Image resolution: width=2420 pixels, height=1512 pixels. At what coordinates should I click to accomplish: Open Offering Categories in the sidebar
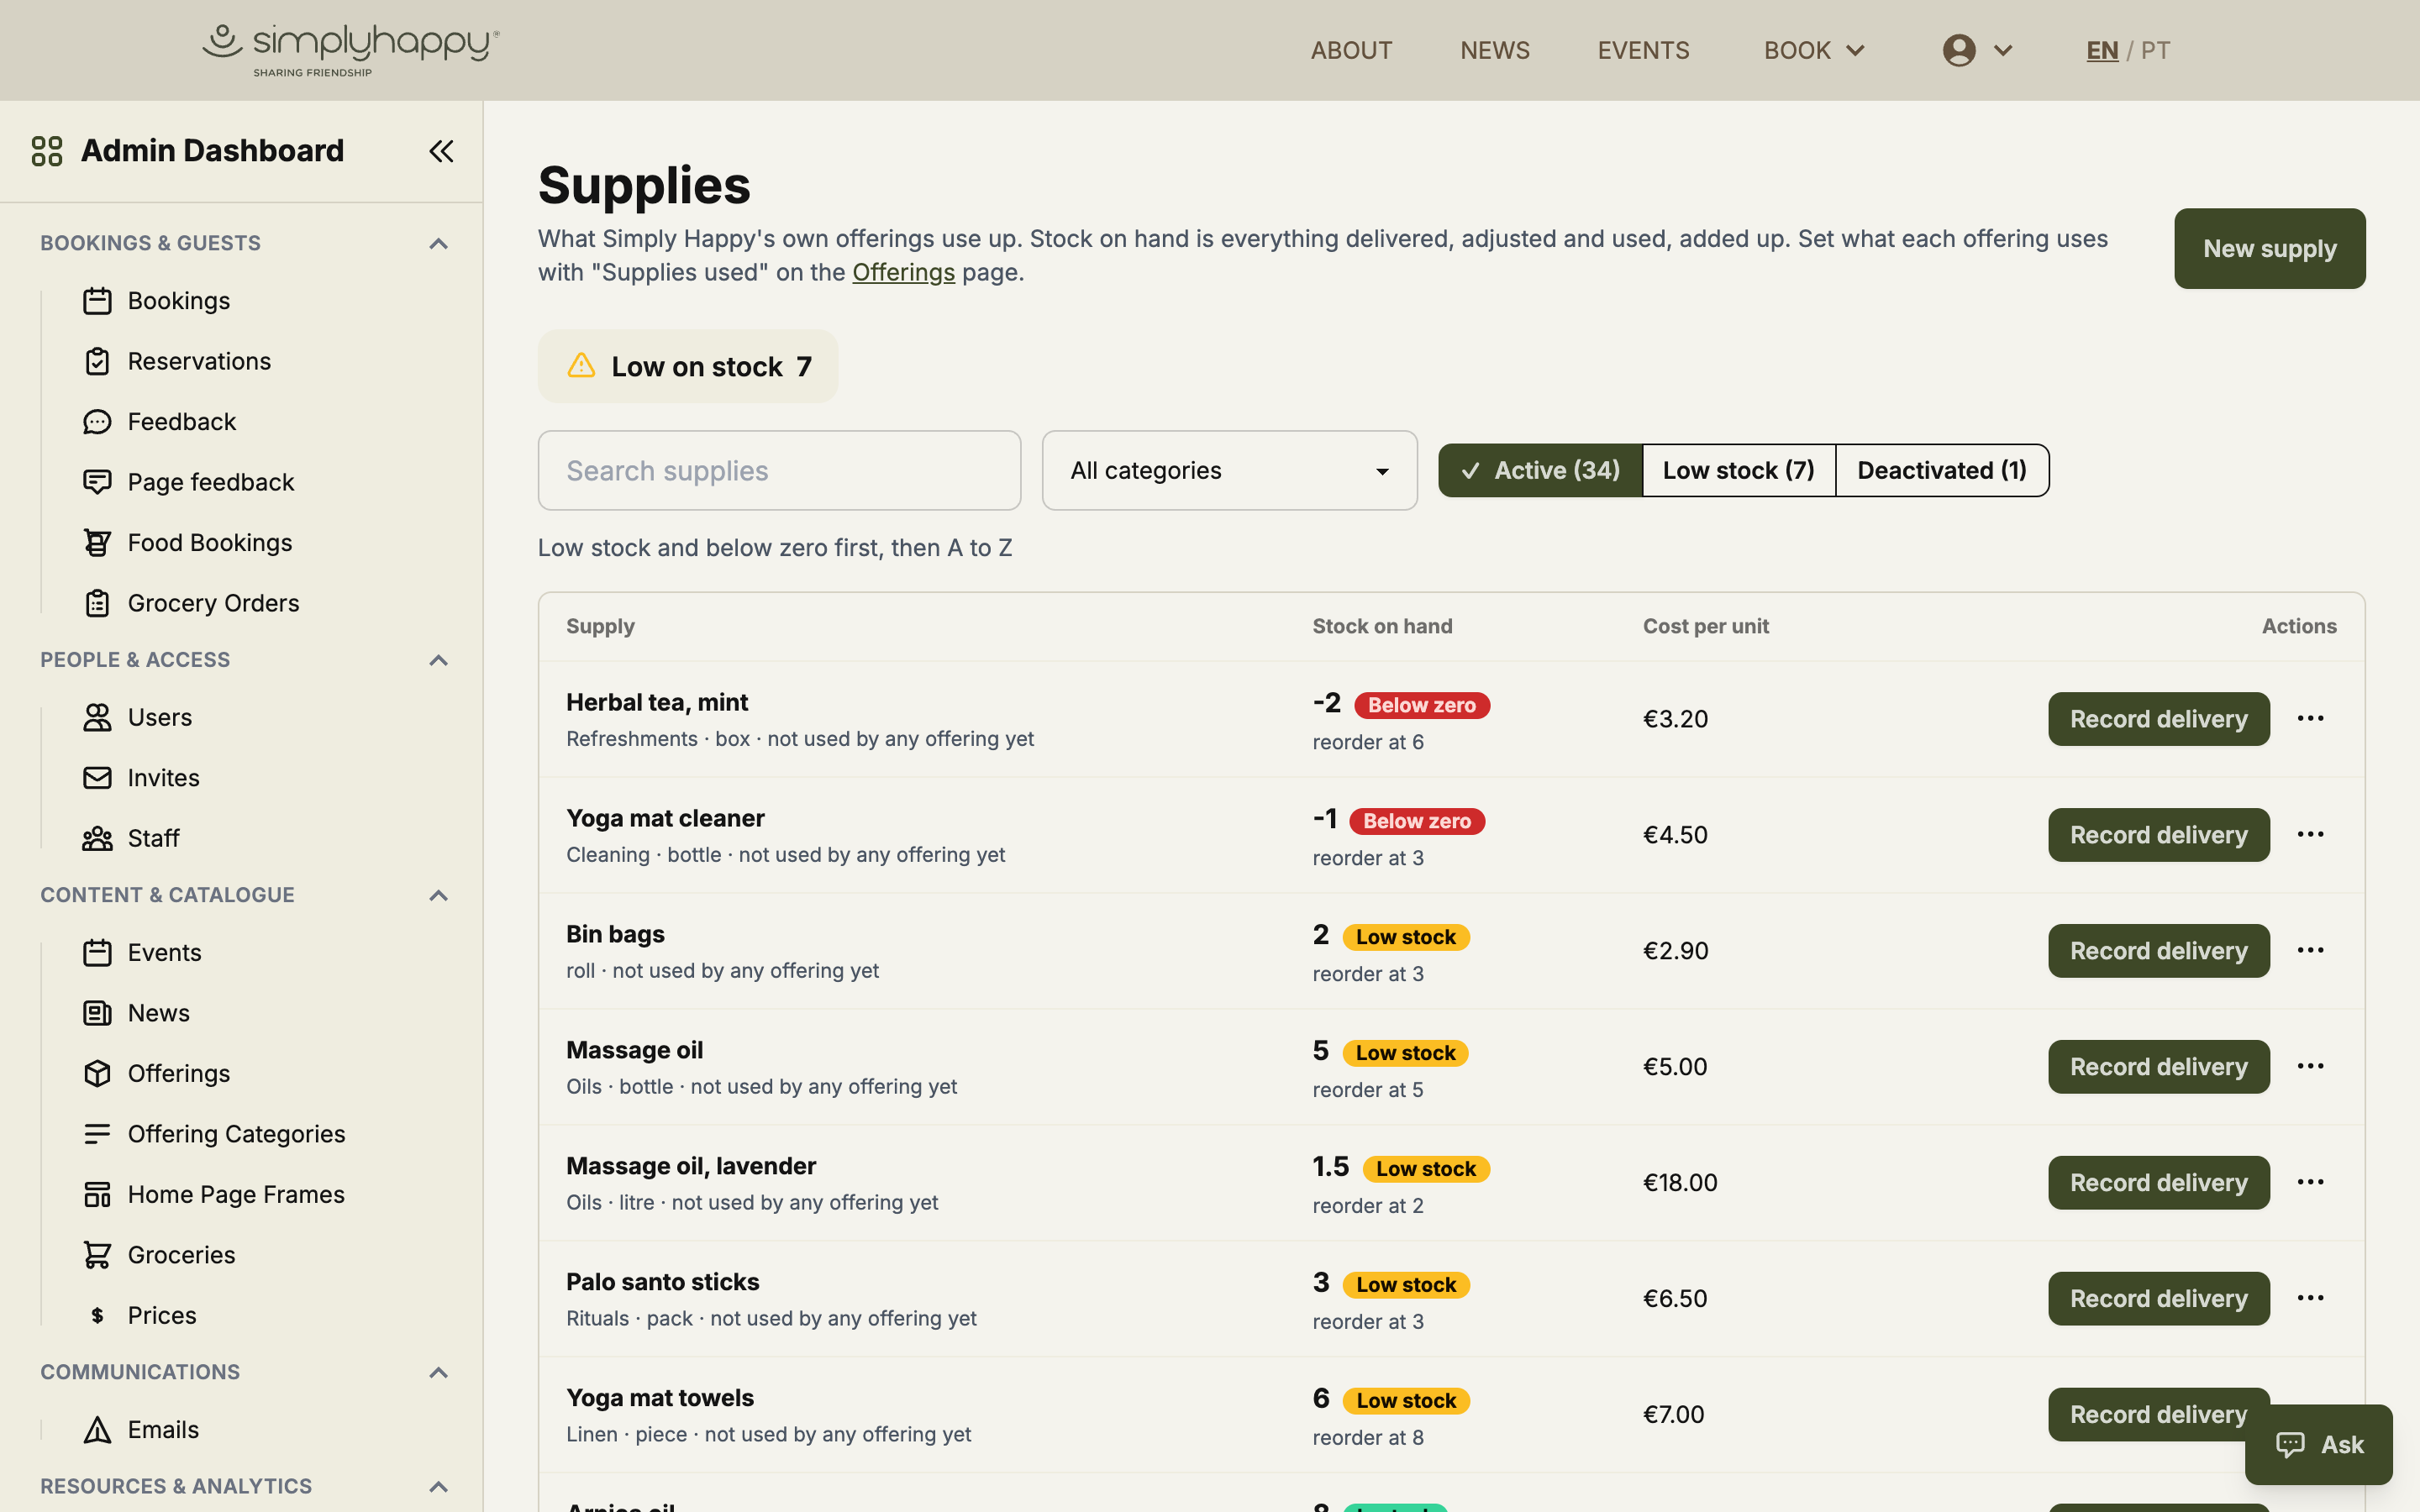pyautogui.click(x=236, y=1134)
